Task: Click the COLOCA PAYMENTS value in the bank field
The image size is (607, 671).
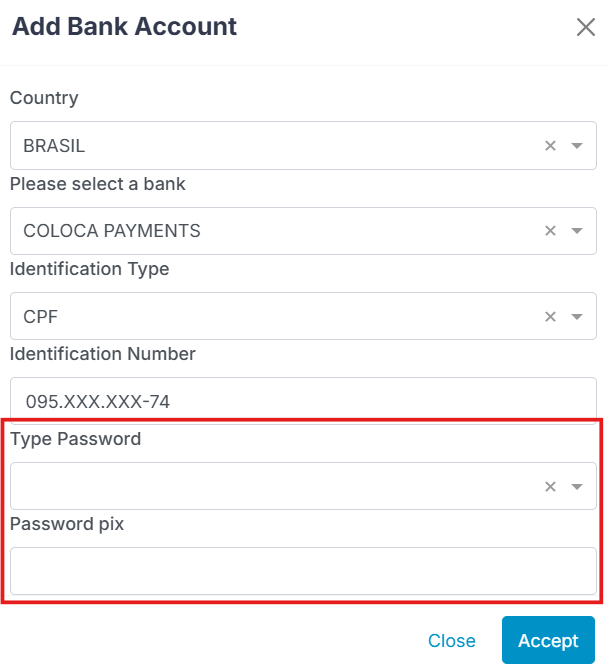Action: tap(112, 231)
